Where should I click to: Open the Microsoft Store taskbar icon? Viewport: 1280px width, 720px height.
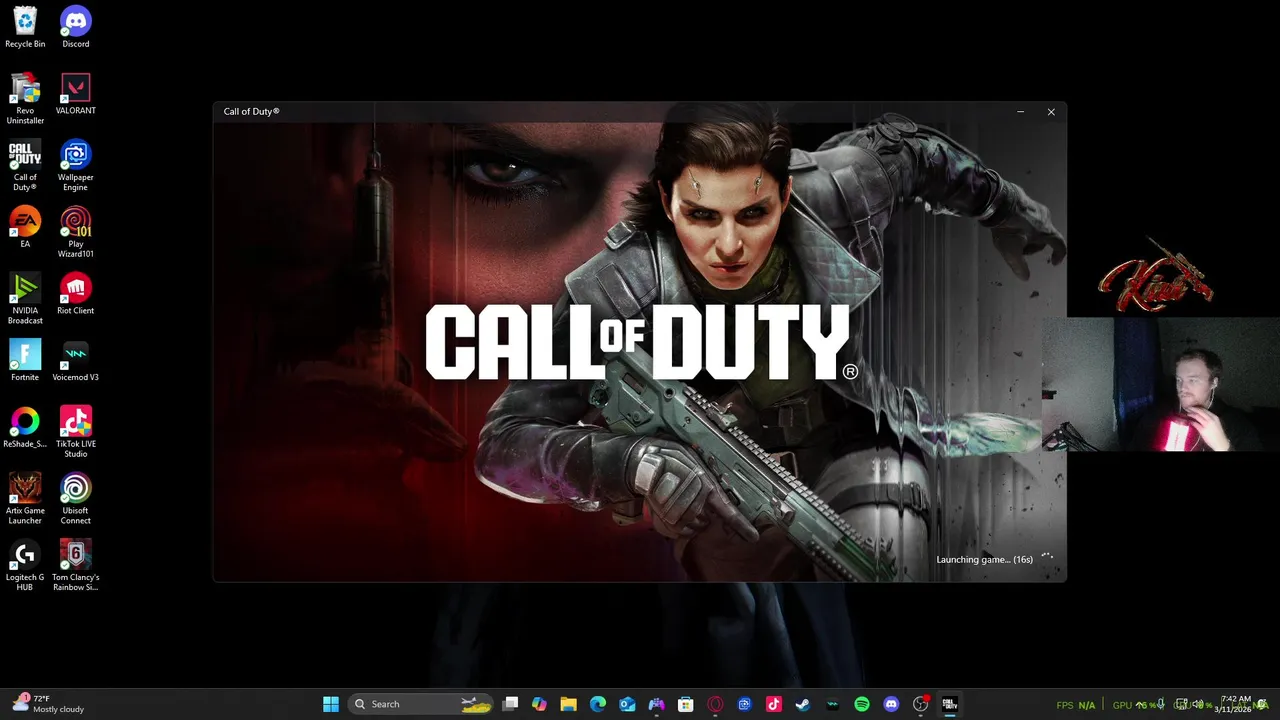click(x=686, y=704)
